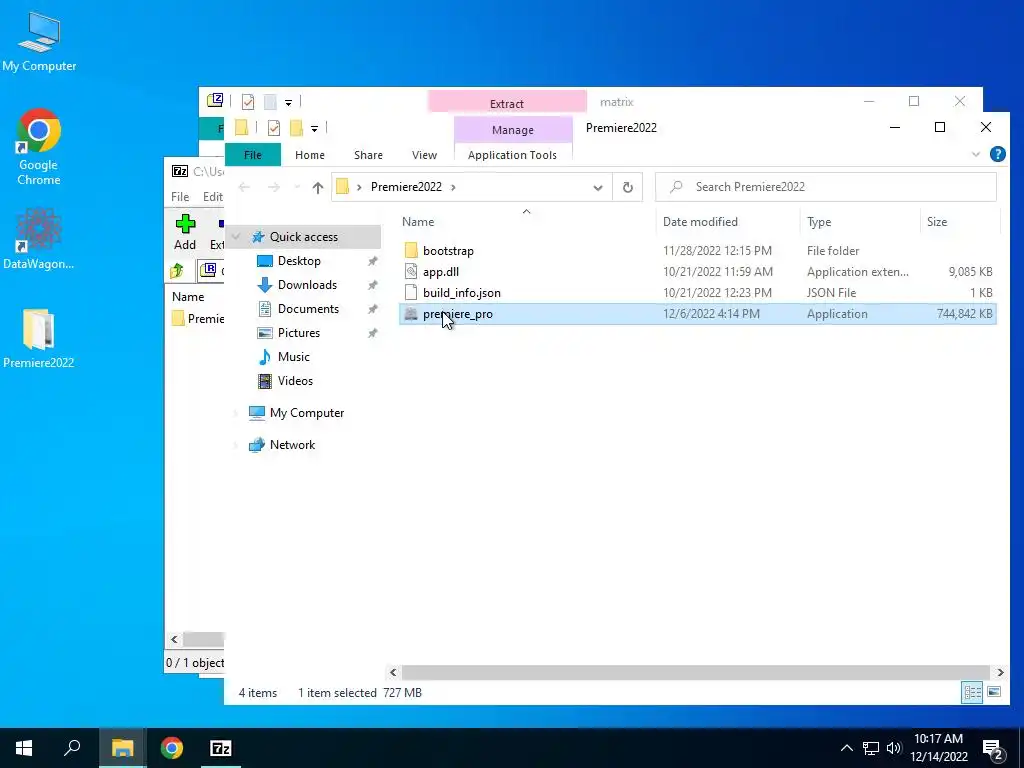Open Pictures in navigation pane
This screenshot has width=1024, height=768.
tap(298, 333)
